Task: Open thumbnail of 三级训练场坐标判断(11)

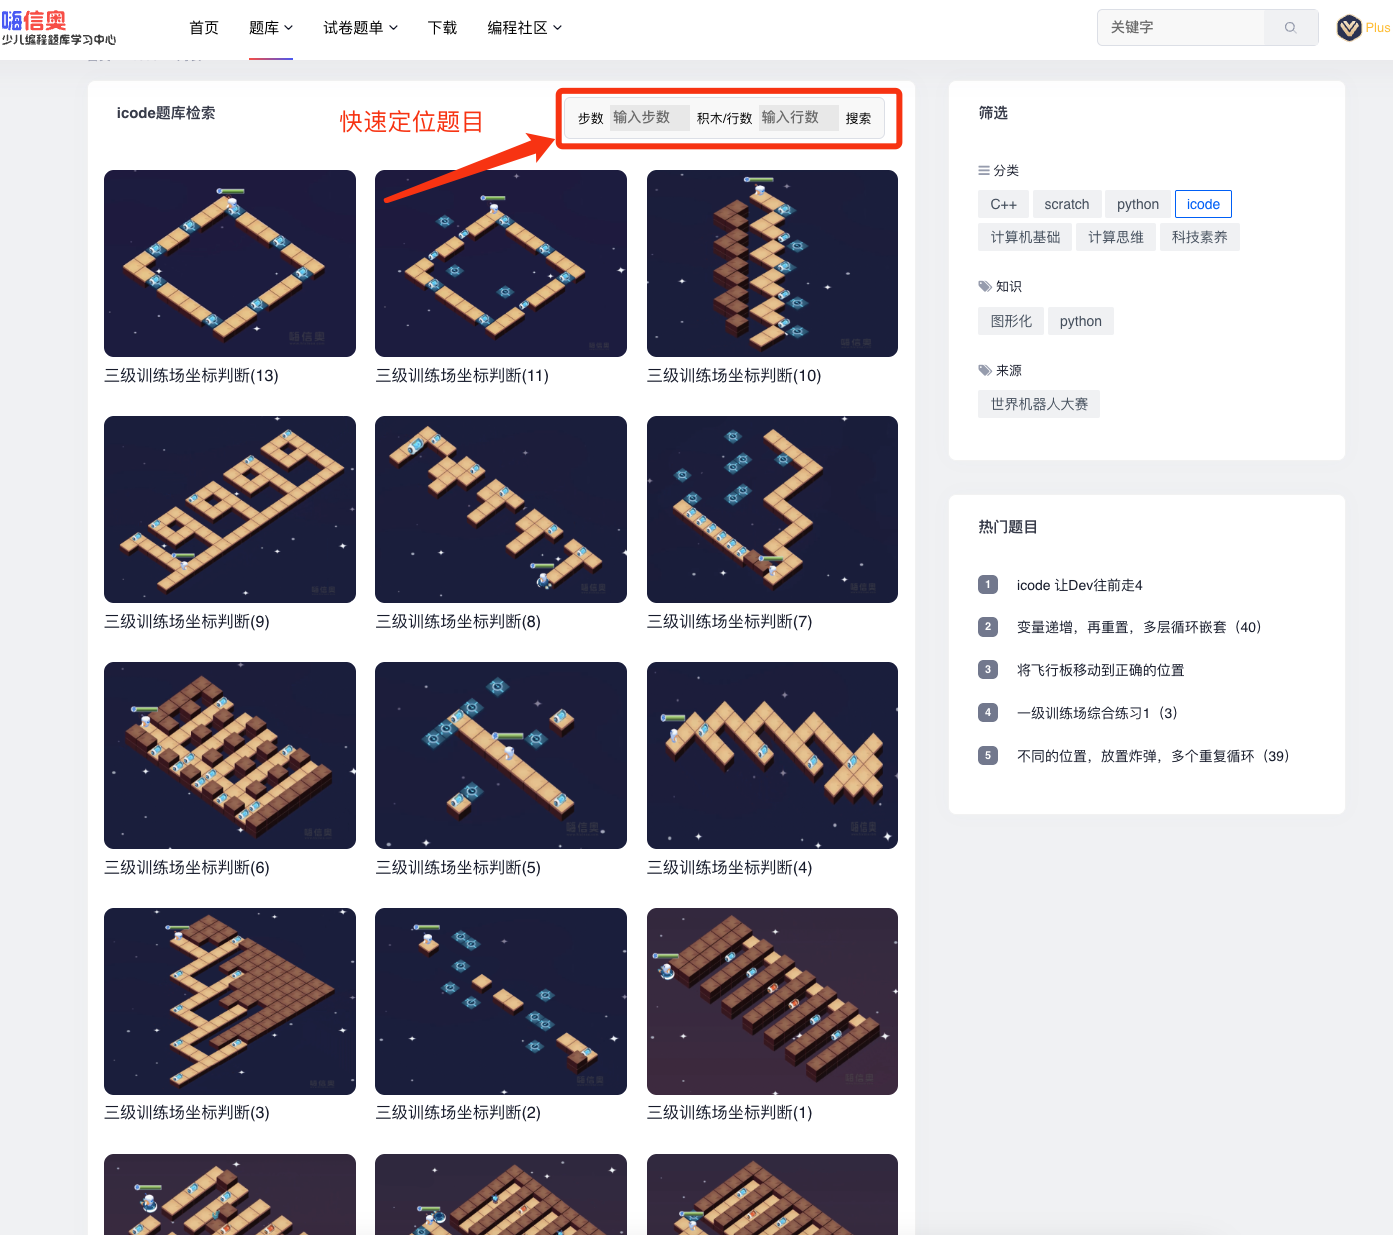Action: (x=501, y=263)
